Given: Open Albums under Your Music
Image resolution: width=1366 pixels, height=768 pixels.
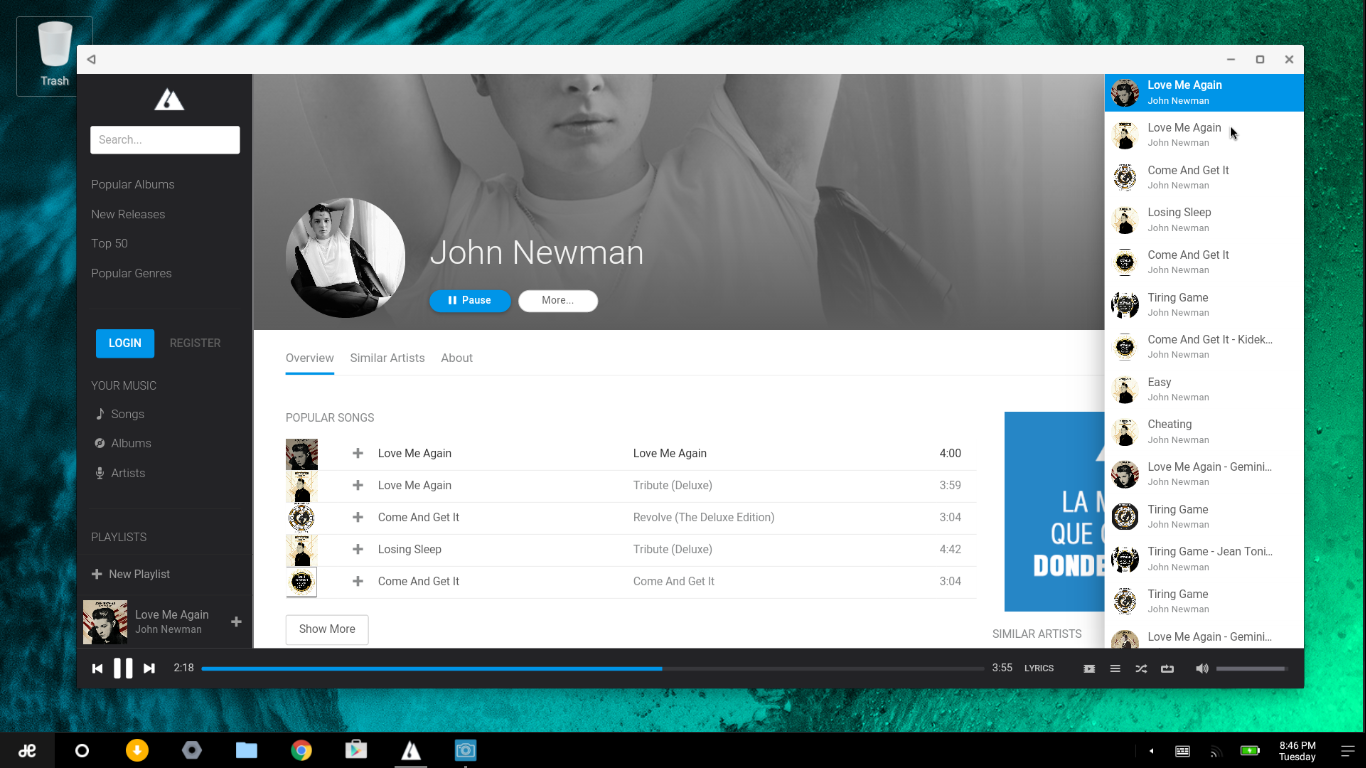Looking at the screenshot, I should click(x=123, y=443).
